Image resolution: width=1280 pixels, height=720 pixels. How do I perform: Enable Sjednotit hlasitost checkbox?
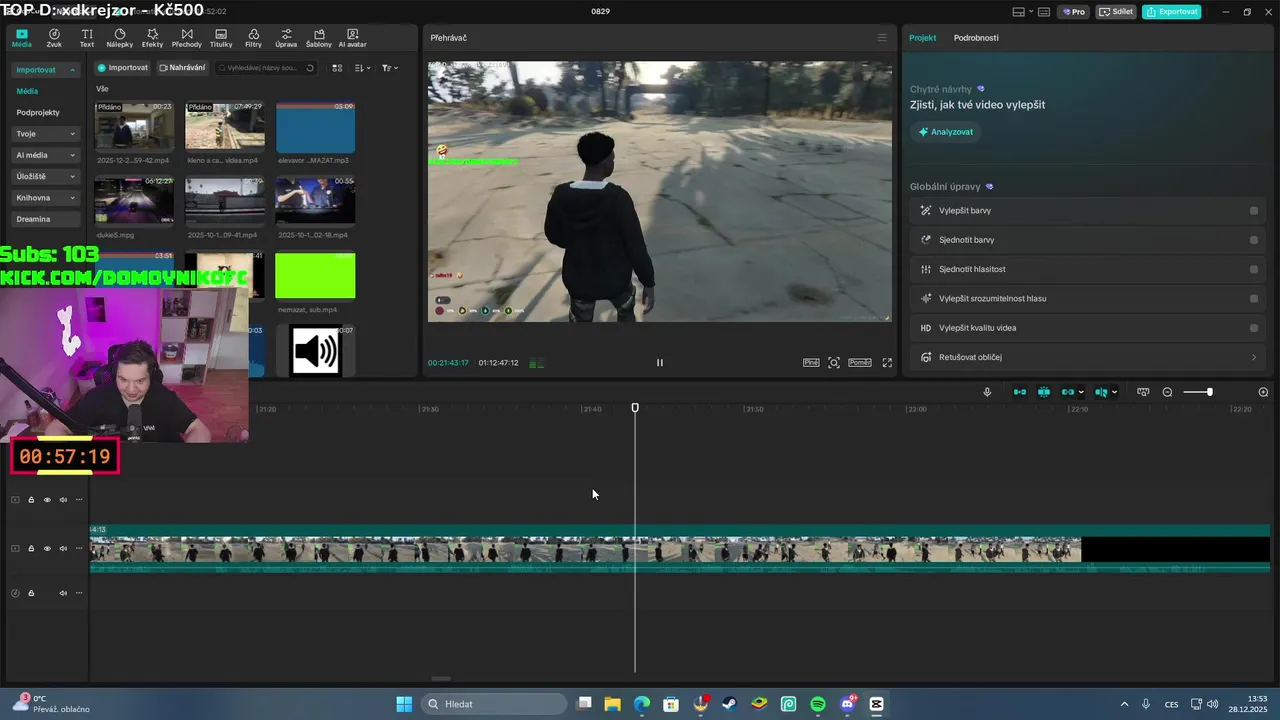click(x=1253, y=269)
